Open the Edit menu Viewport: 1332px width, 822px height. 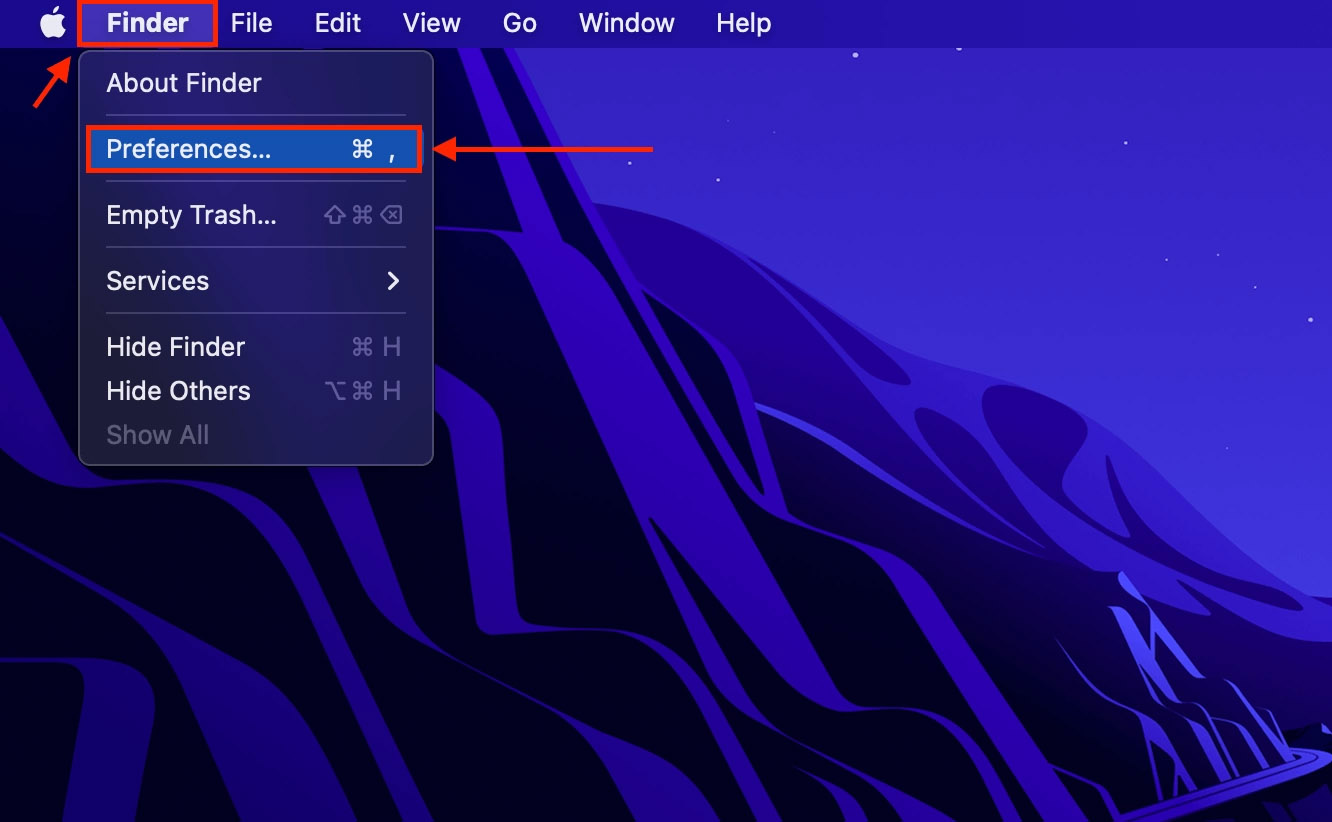click(x=337, y=22)
